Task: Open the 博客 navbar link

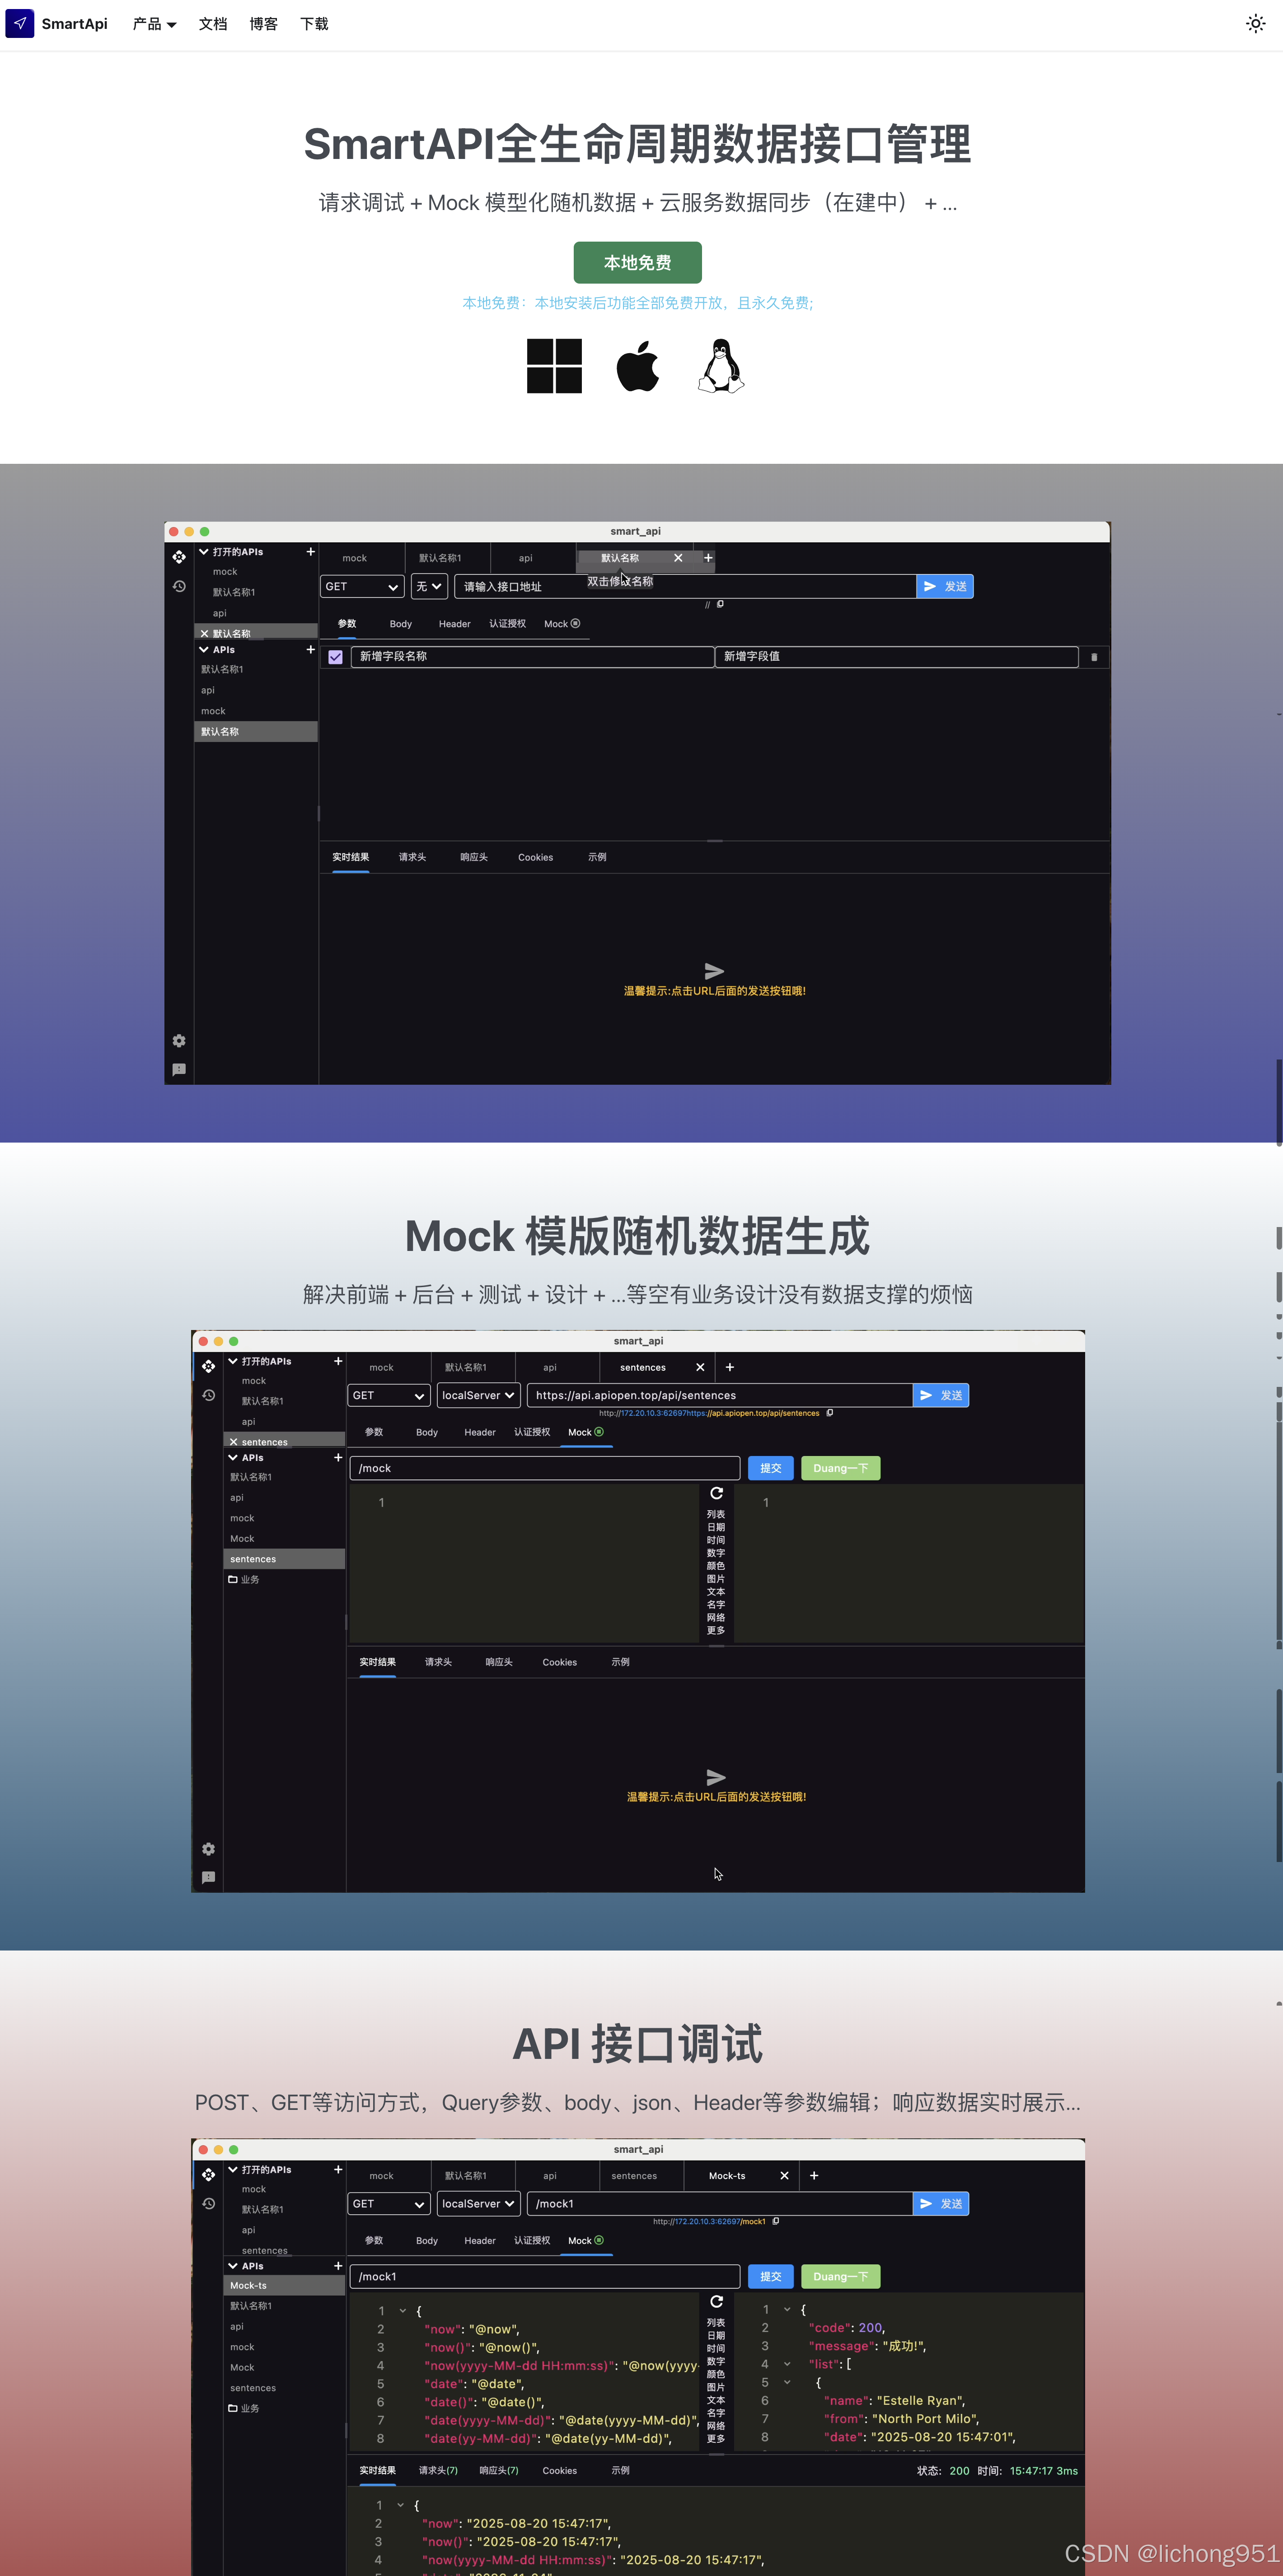Action: pyautogui.click(x=264, y=24)
